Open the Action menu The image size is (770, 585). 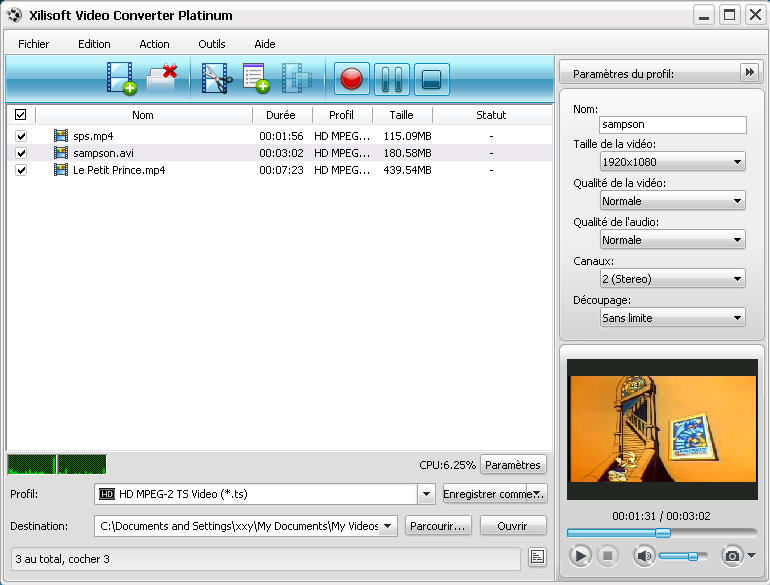[x=154, y=44]
